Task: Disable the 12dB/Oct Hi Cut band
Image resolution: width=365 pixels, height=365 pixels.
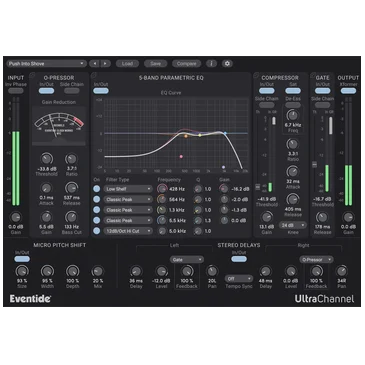Action: [x=97, y=231]
